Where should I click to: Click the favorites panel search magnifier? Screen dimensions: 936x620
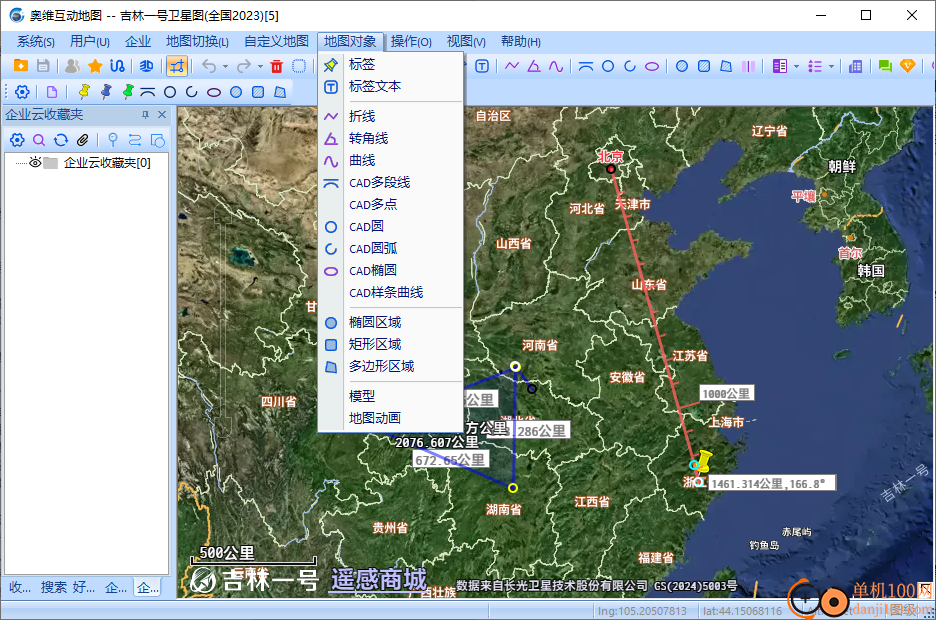tap(39, 140)
